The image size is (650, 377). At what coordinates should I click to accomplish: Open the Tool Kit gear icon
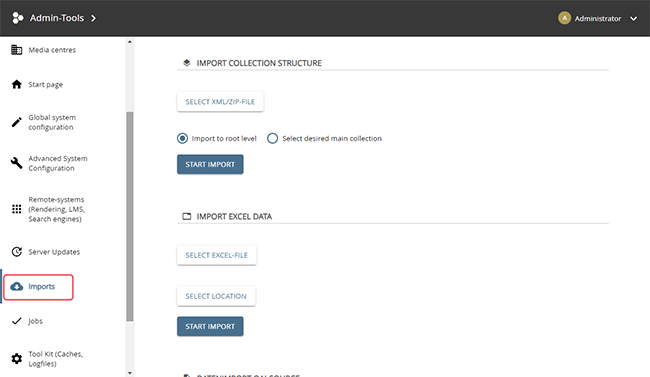point(17,359)
